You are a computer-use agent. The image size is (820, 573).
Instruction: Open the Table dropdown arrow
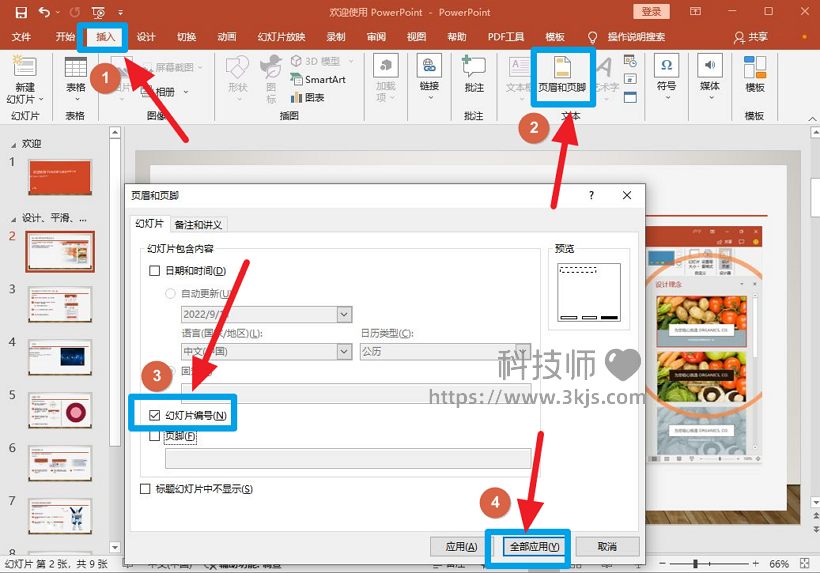pos(76,99)
